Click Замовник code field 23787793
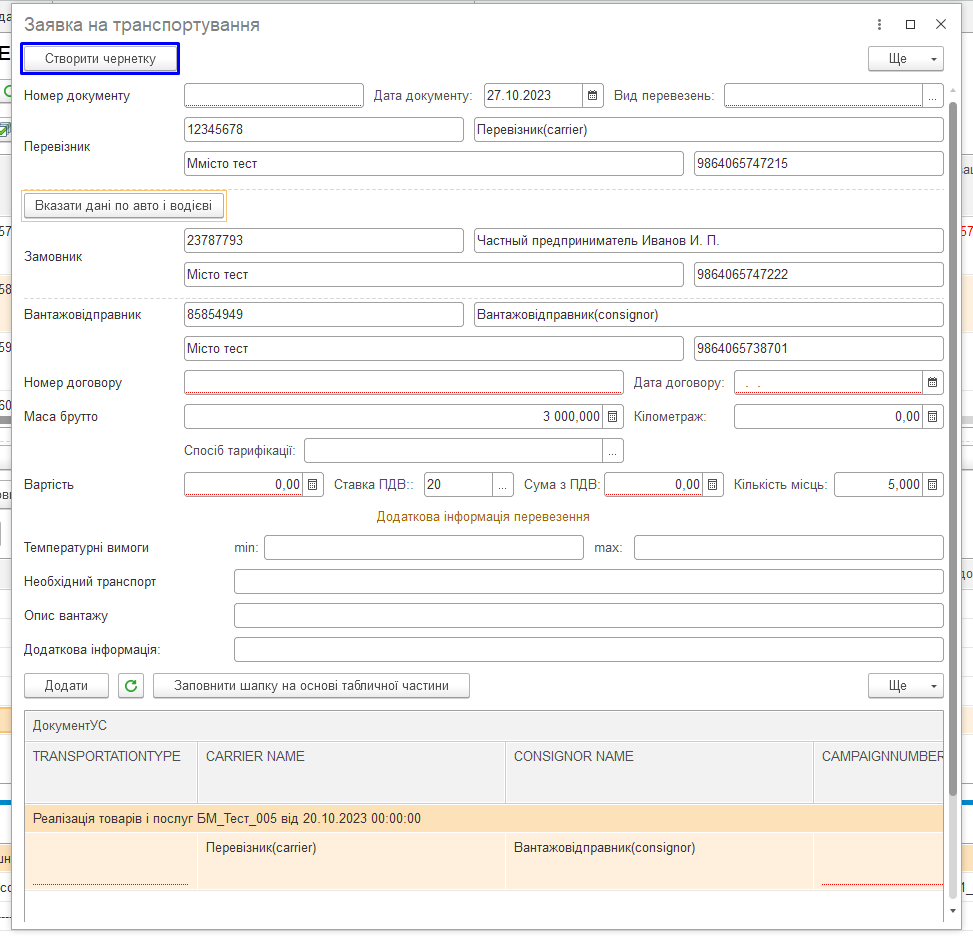This screenshot has height=940, width=973. pos(323,241)
